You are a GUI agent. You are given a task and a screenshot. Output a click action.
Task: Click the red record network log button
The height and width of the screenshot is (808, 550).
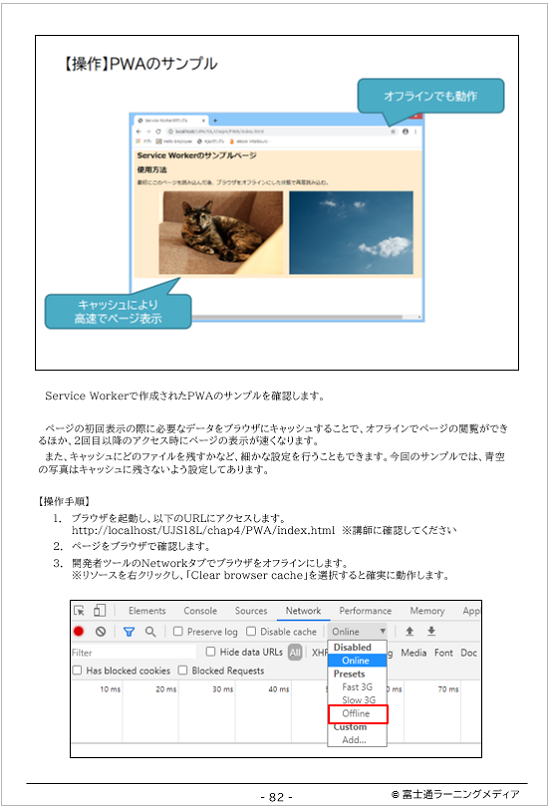pyautogui.click(x=79, y=631)
